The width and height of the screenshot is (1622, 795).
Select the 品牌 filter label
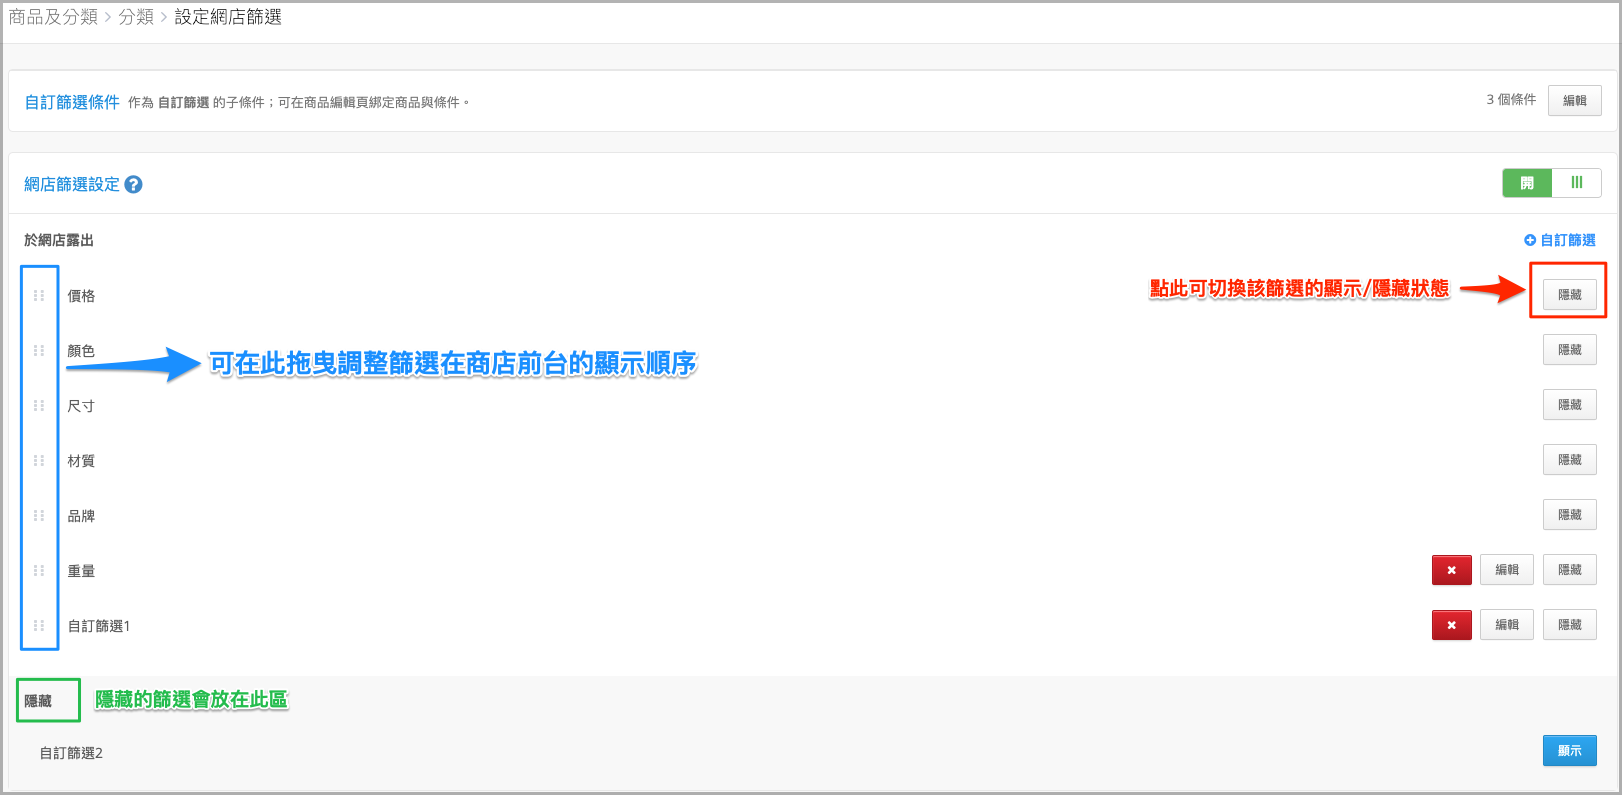(x=81, y=516)
